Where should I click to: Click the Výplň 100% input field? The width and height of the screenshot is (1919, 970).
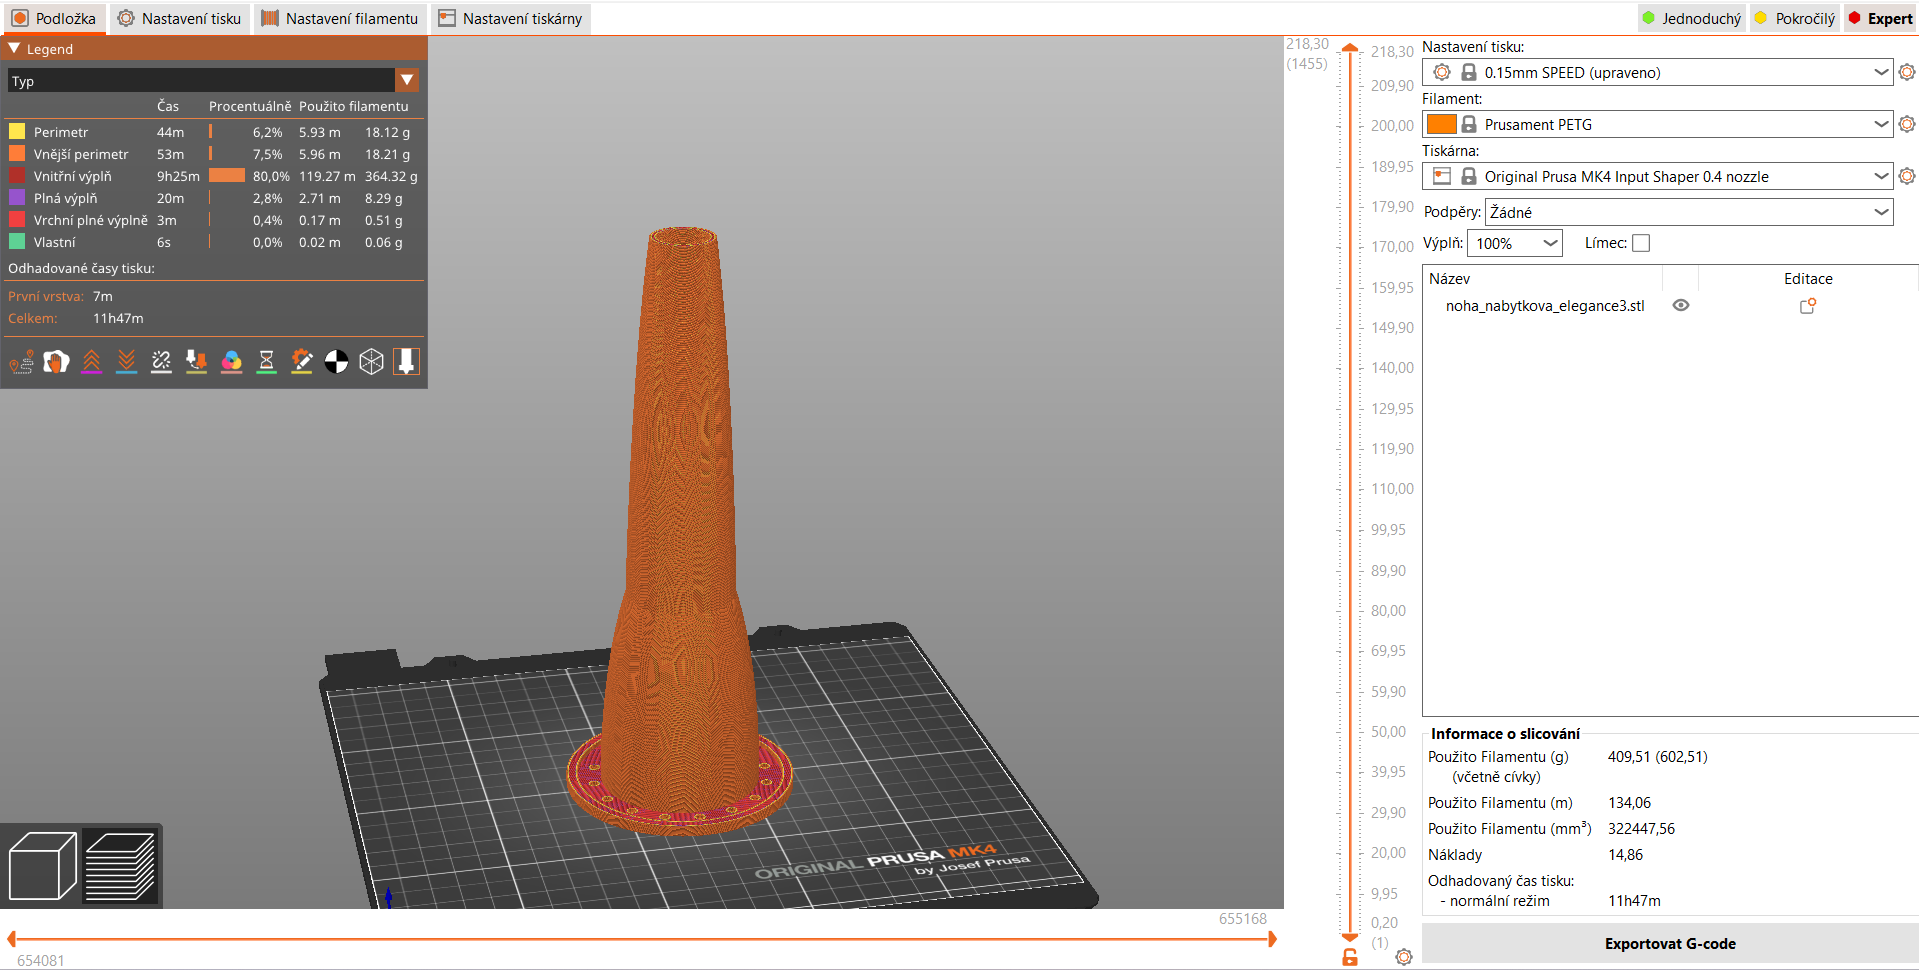(x=1503, y=243)
